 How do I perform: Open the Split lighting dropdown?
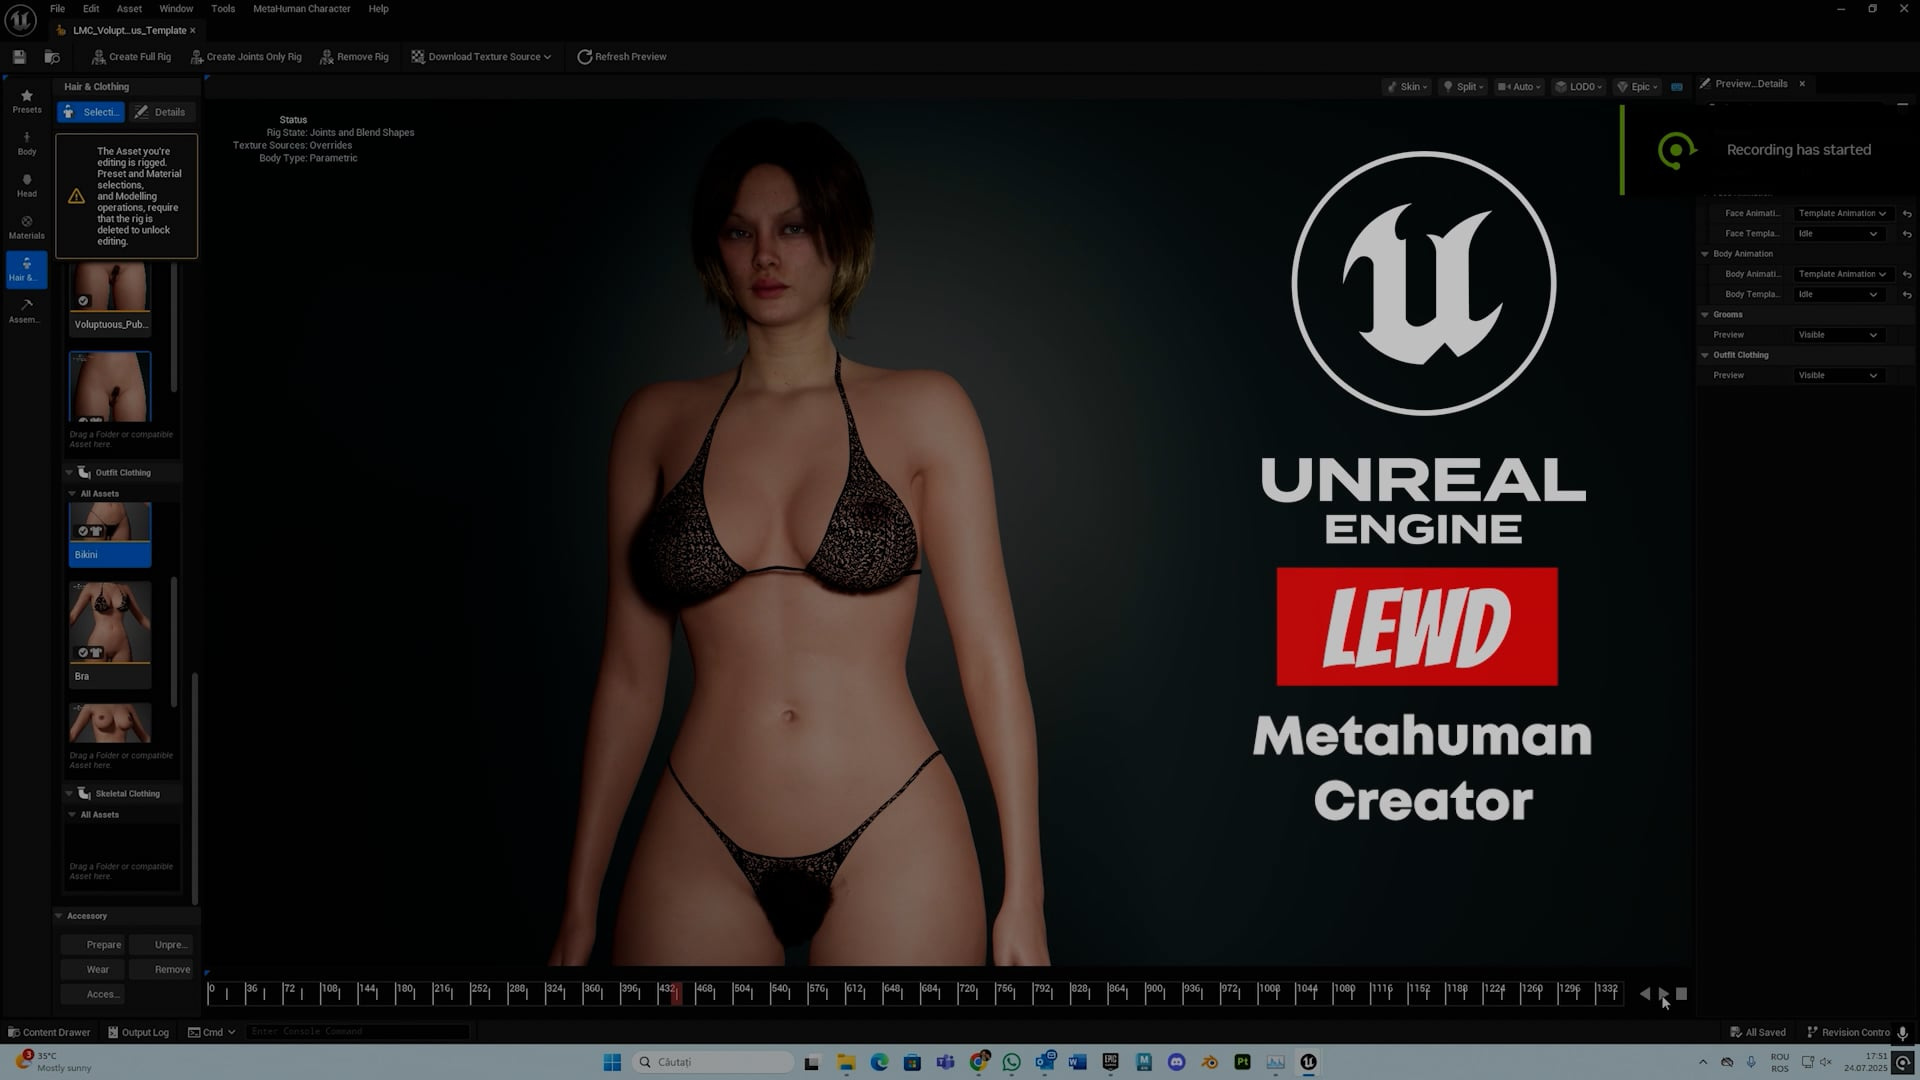[1463, 87]
